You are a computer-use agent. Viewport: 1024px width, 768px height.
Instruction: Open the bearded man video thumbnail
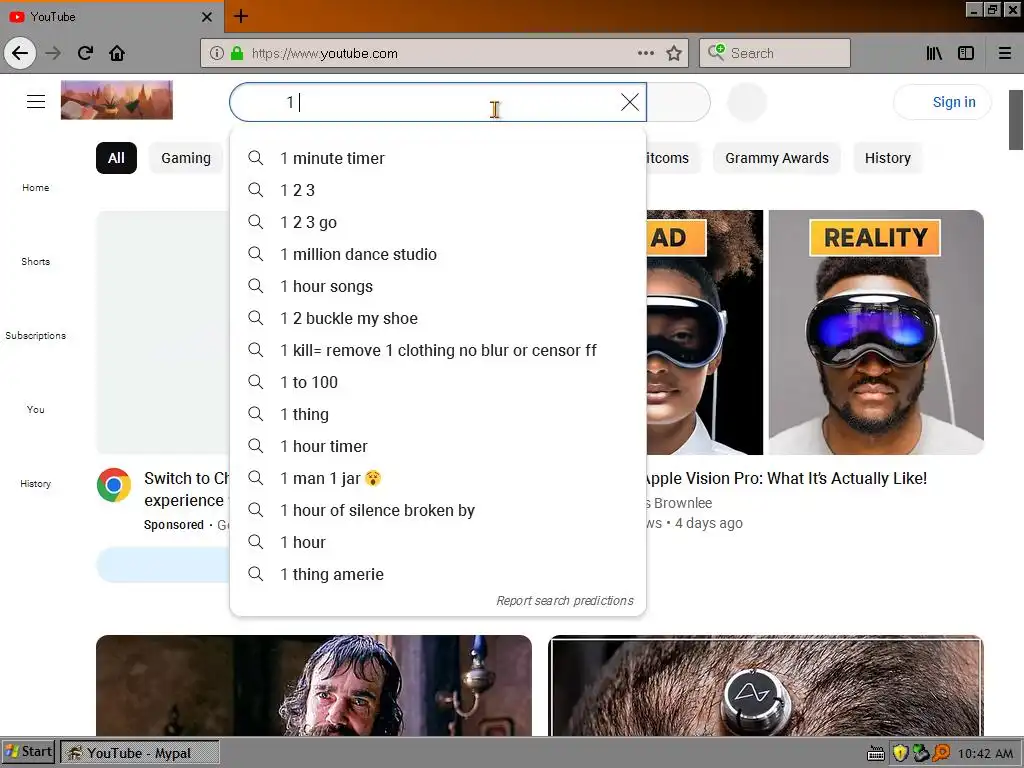(314, 685)
